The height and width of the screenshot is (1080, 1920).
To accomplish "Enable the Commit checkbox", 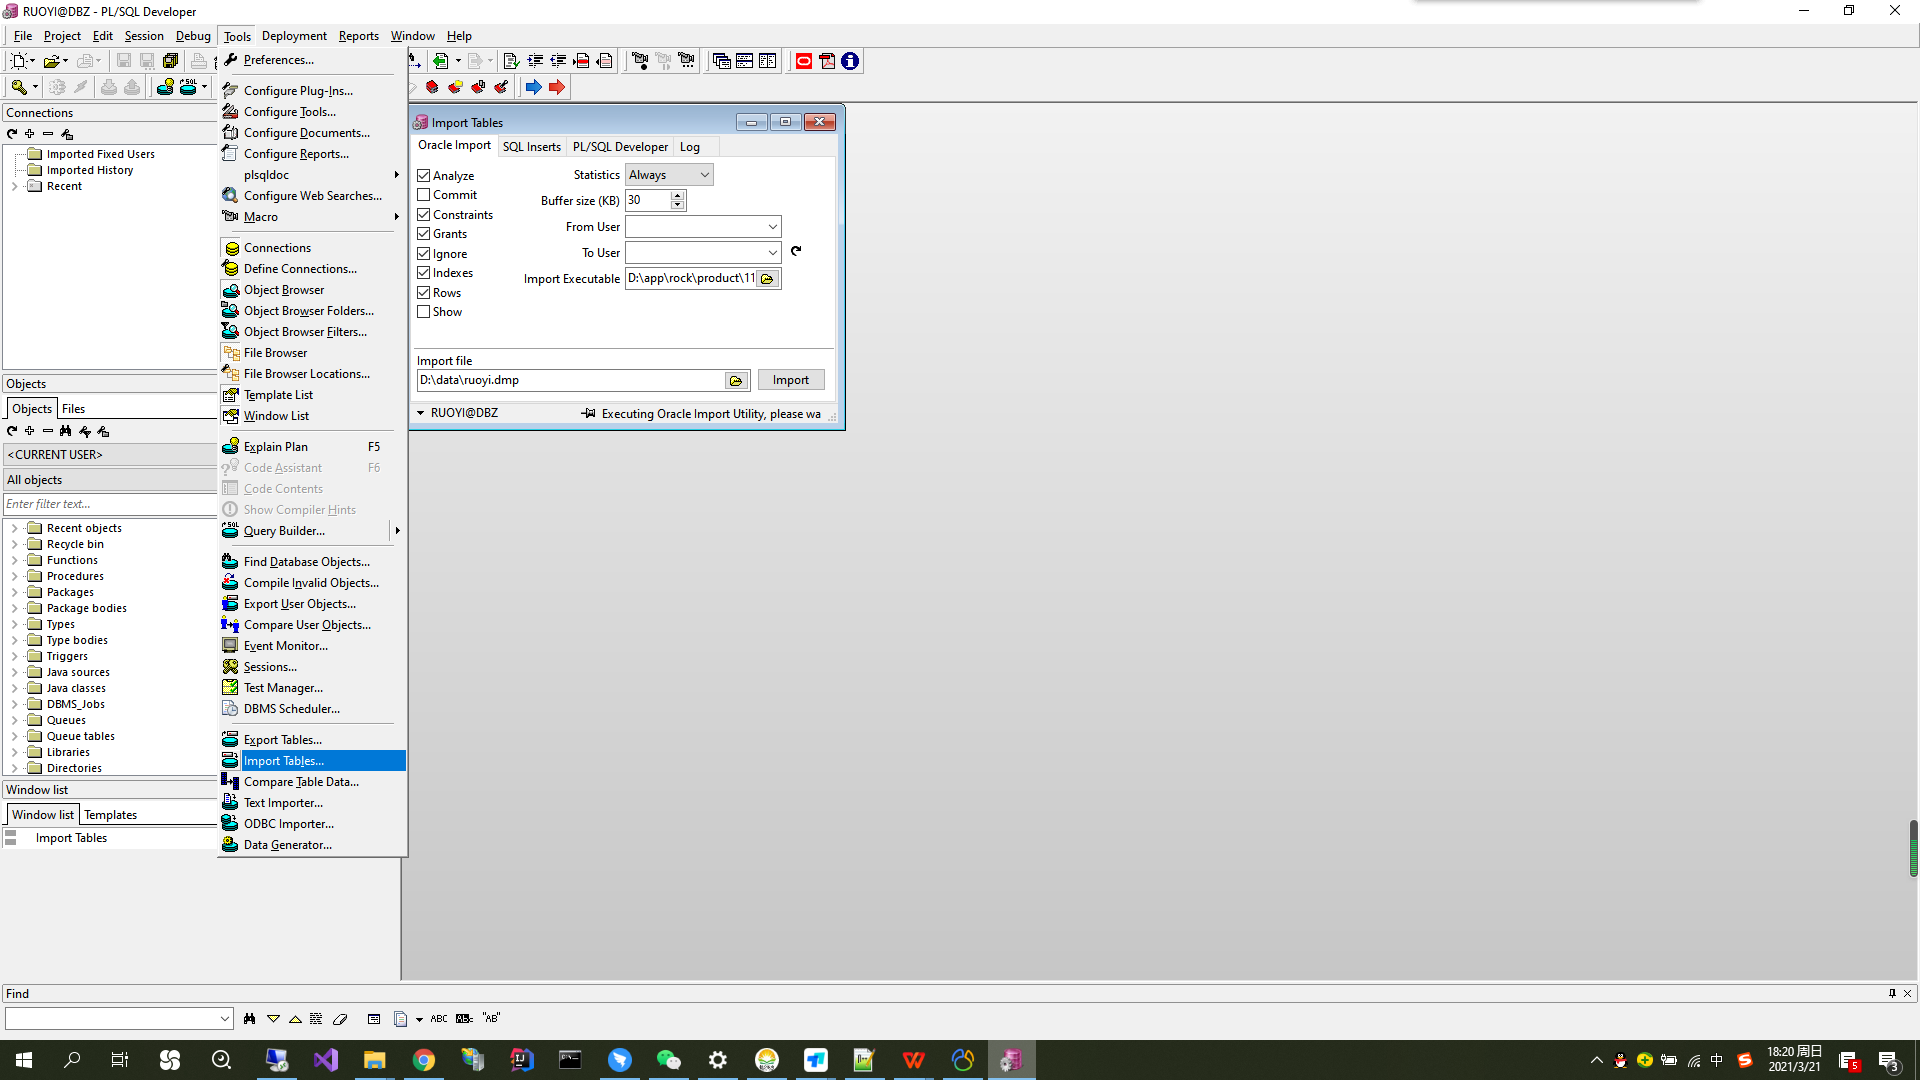I will tap(424, 195).
